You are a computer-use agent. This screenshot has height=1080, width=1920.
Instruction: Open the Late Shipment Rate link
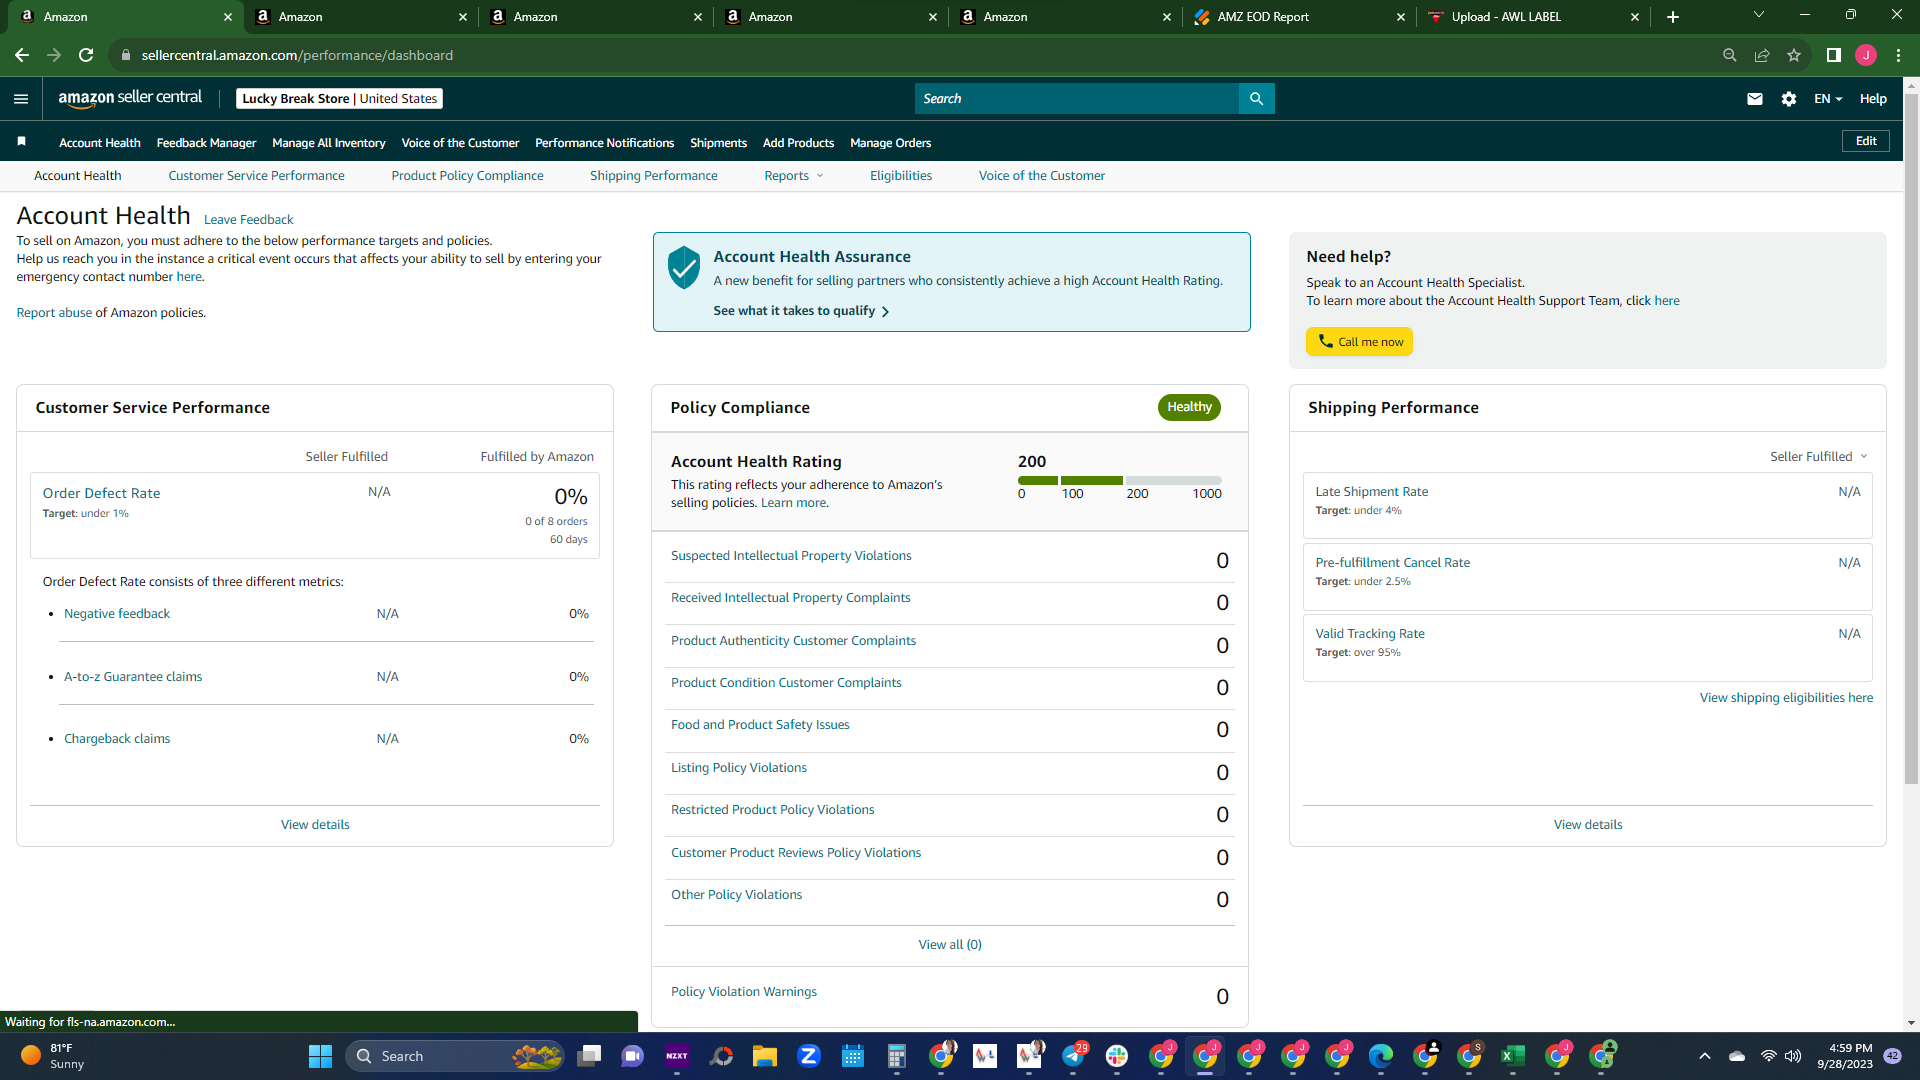pyautogui.click(x=1371, y=492)
